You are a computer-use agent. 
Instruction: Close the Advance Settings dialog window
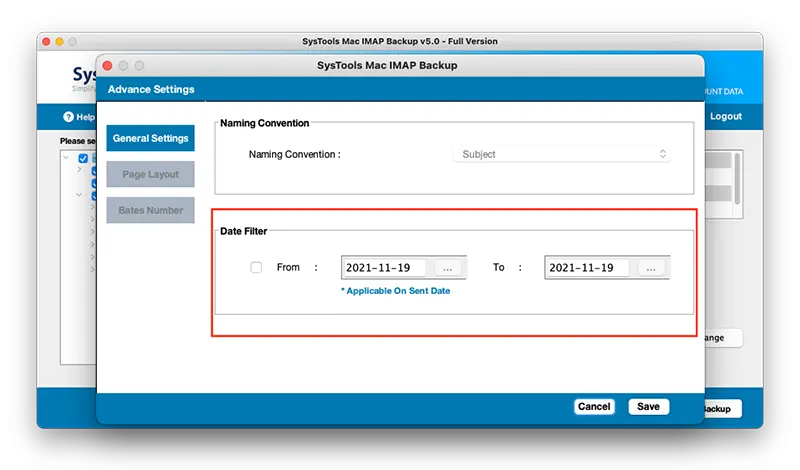[x=107, y=66]
